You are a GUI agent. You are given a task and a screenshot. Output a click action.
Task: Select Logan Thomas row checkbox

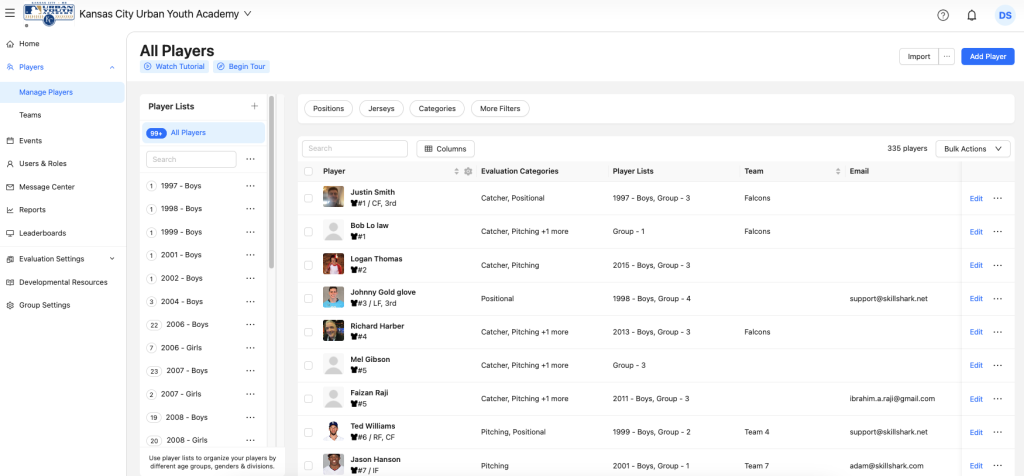308,265
